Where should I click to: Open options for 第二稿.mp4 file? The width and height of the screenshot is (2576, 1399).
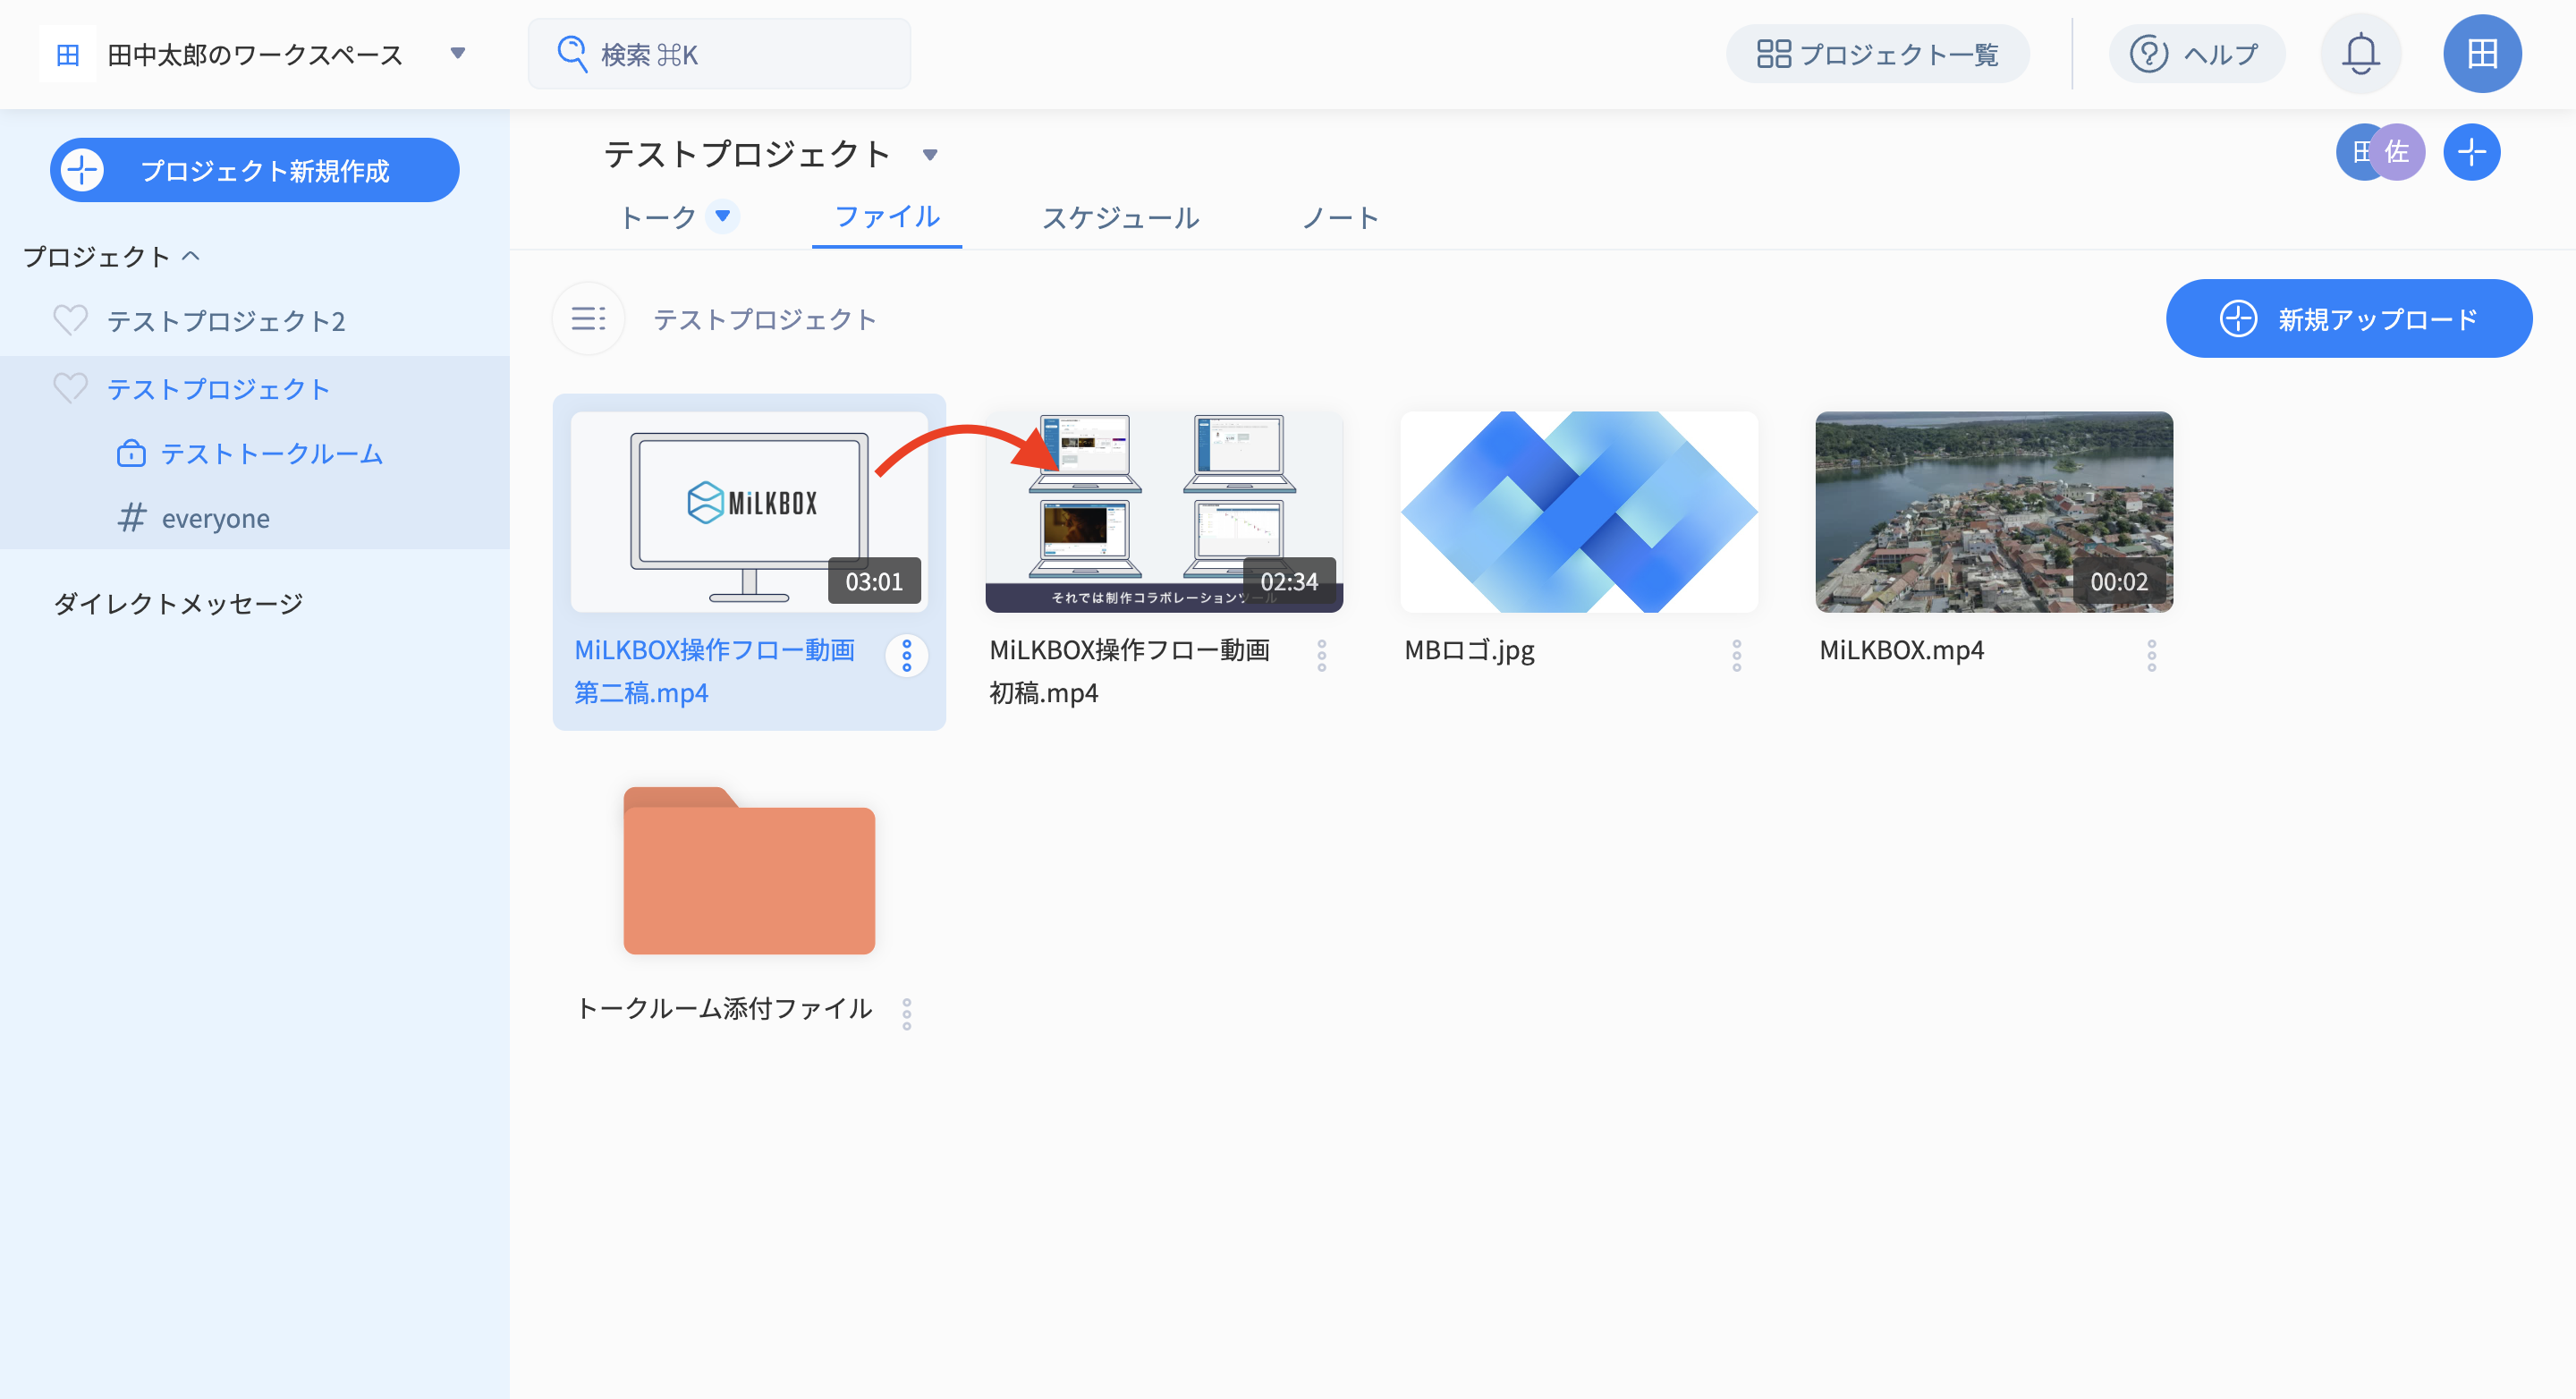[x=906, y=655]
